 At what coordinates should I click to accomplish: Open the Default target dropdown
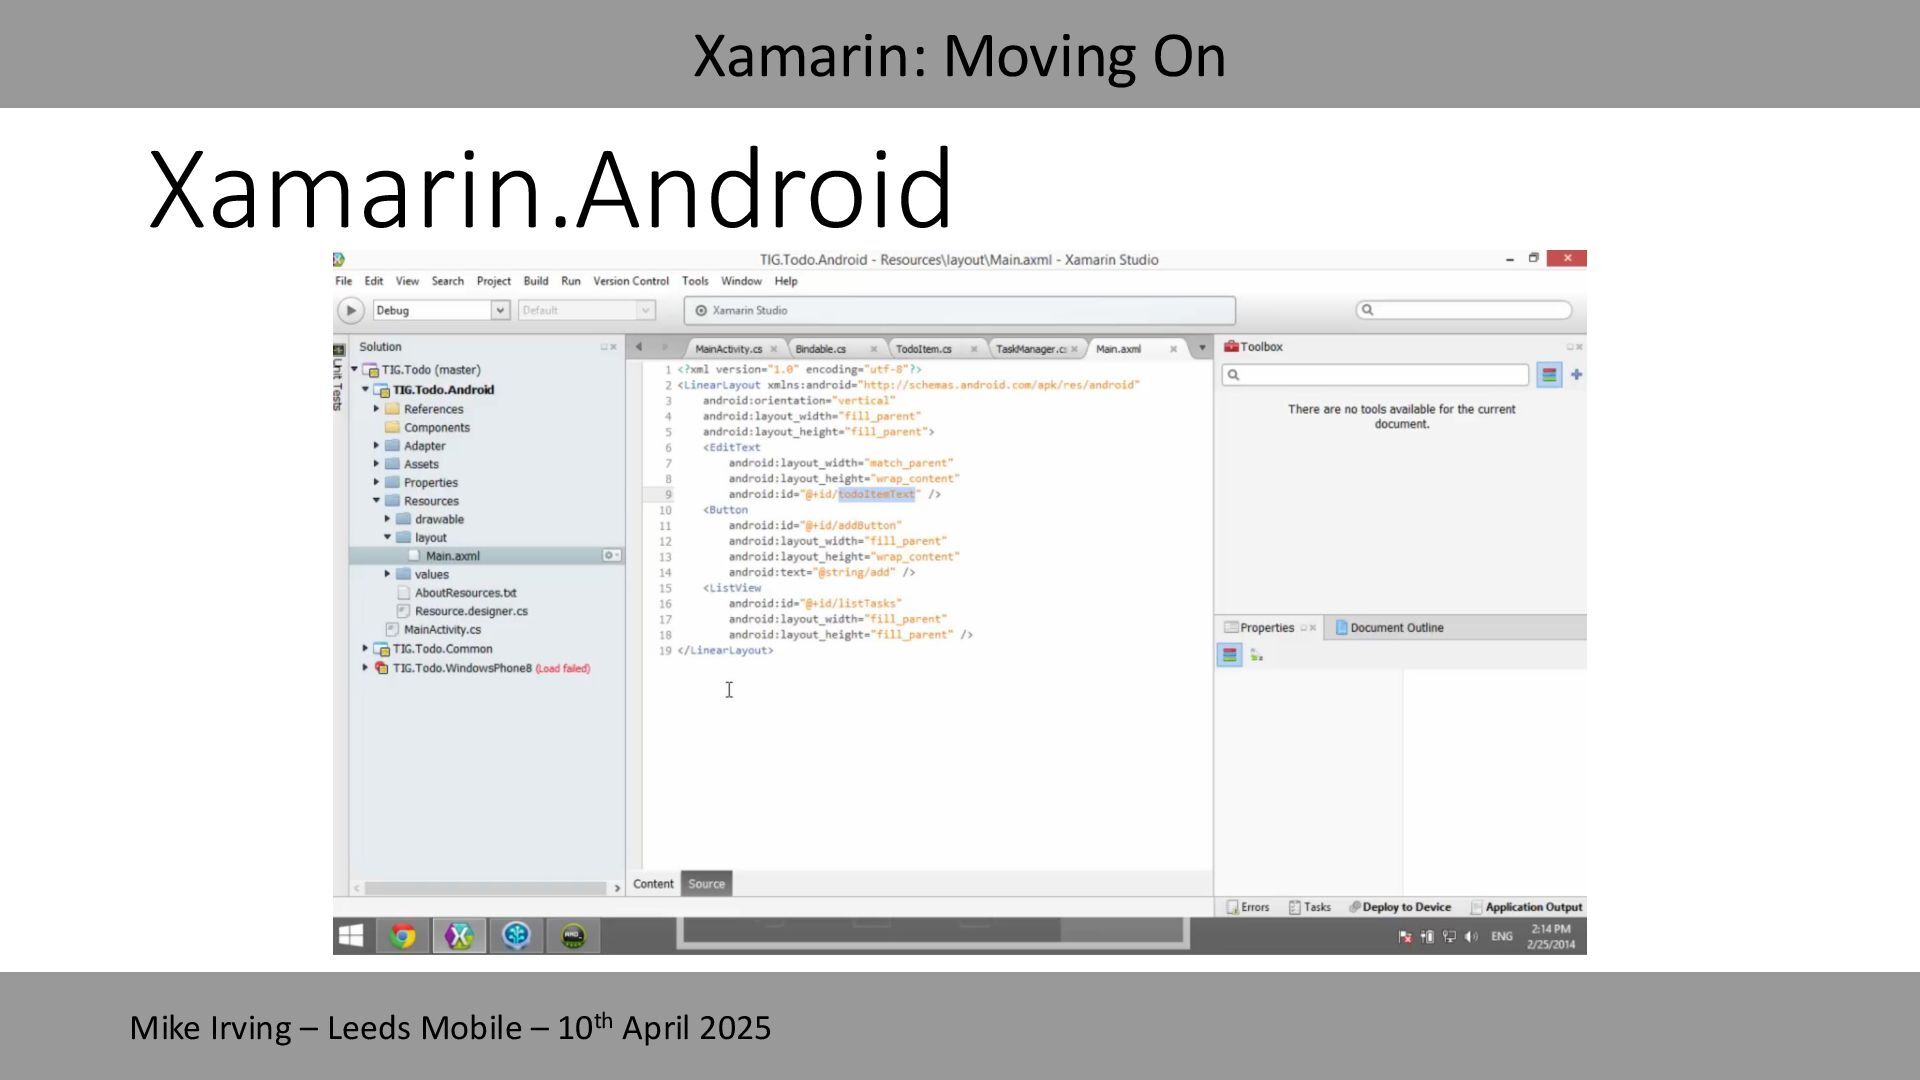click(x=587, y=311)
